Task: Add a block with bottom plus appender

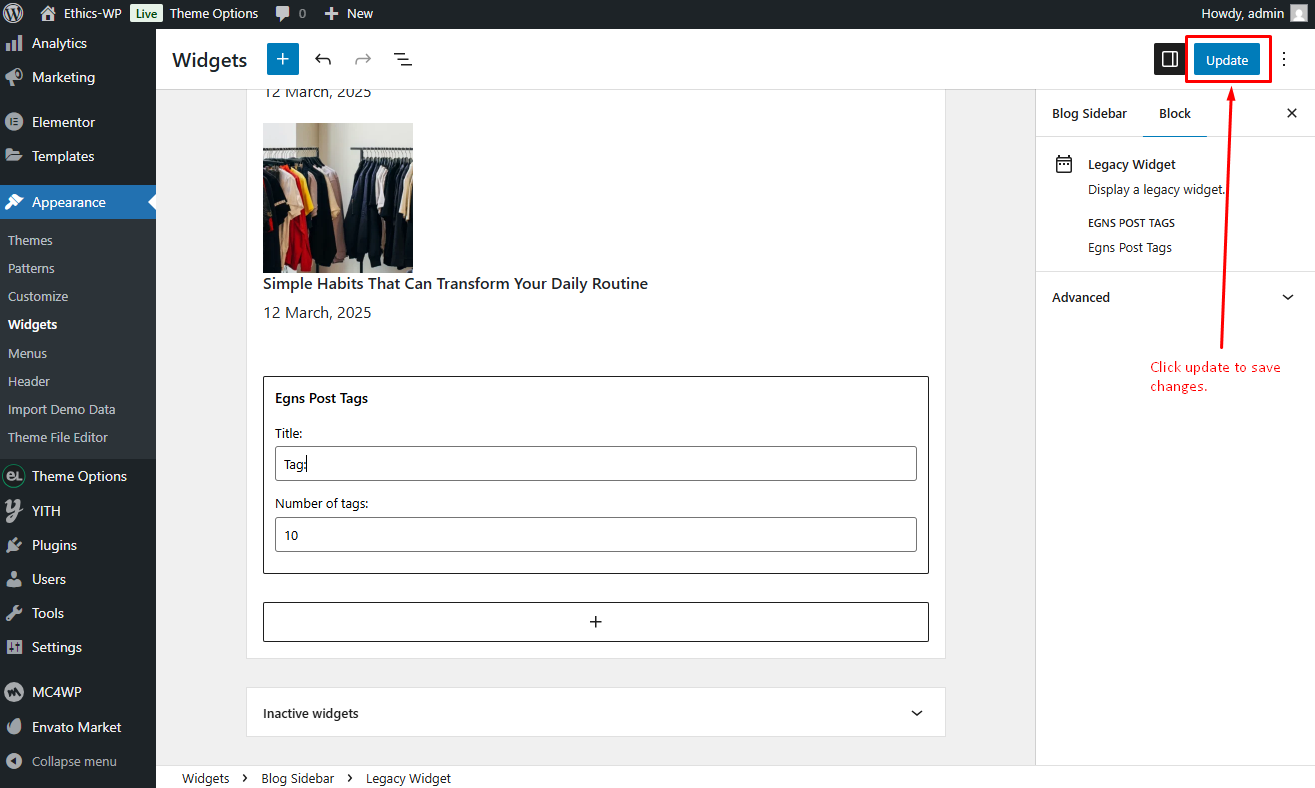Action: (596, 622)
